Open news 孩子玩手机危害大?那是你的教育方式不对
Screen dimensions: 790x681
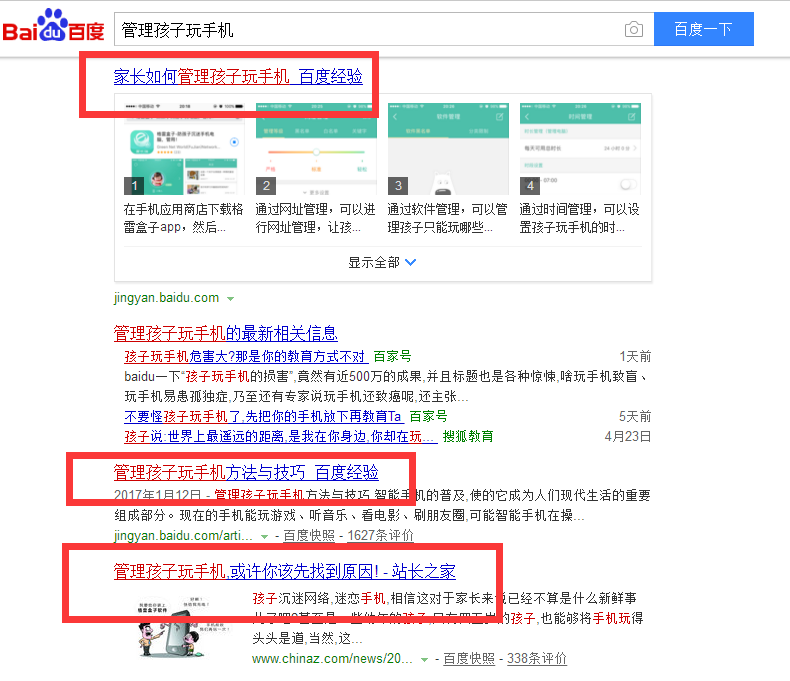pos(244,357)
